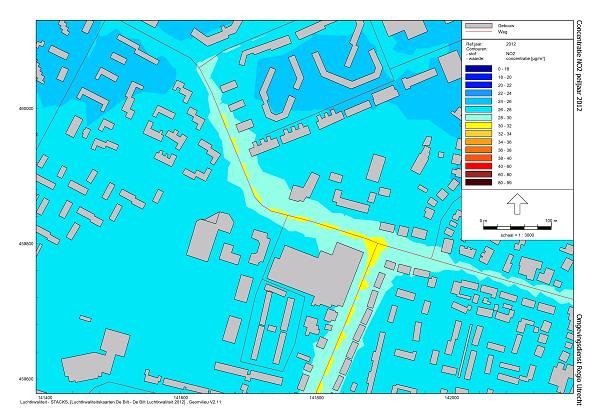Select the dark blue 0 - 18 swatch
The image size is (595, 419).
[479, 69]
